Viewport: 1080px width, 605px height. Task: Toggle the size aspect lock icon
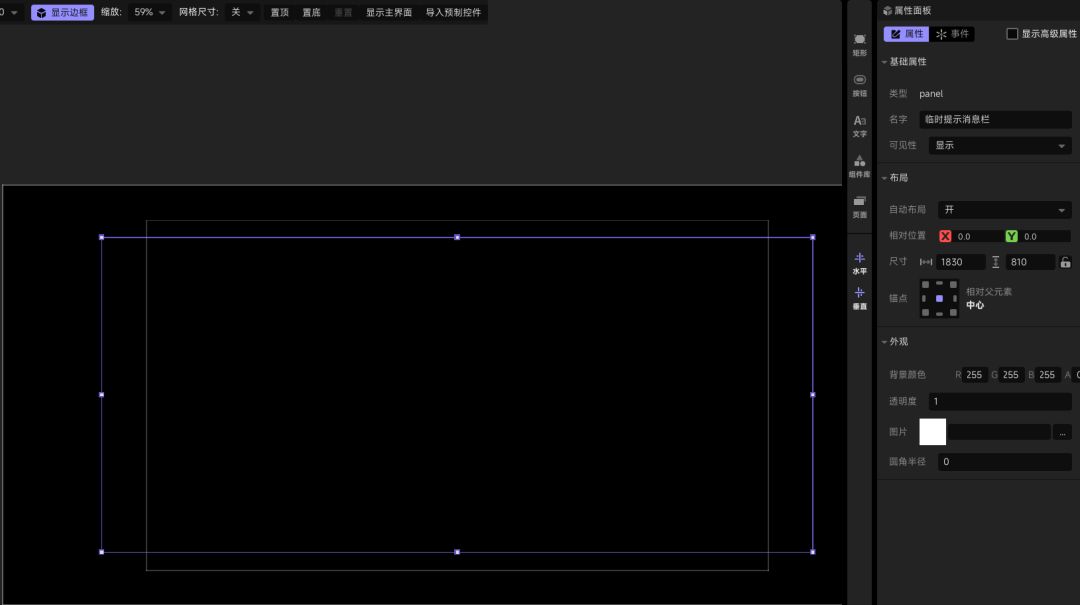pos(1066,262)
